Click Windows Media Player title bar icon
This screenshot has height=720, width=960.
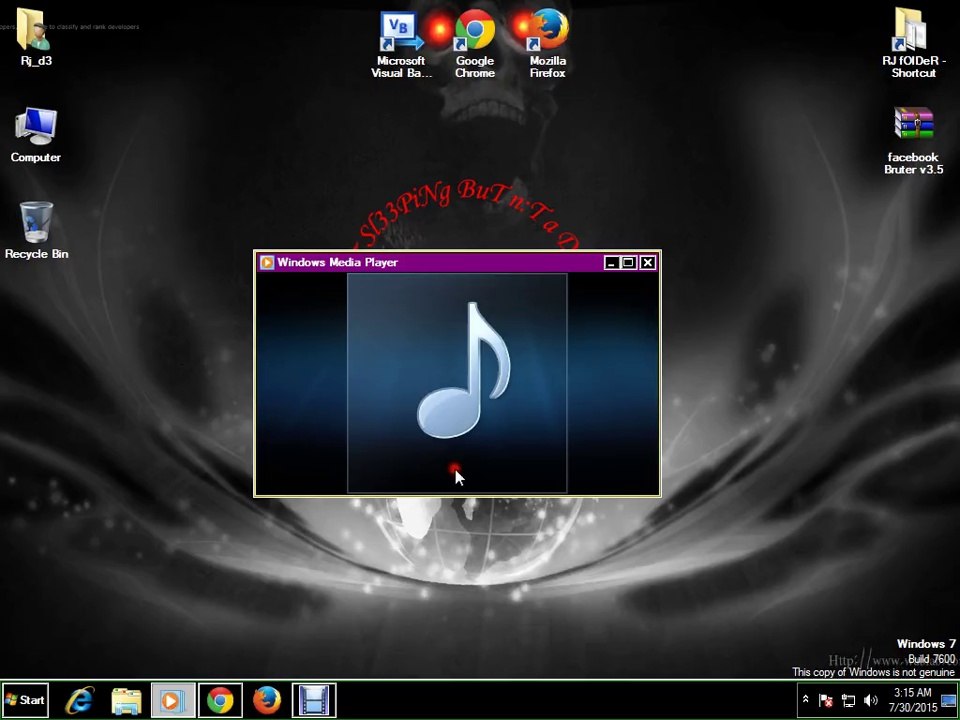click(x=266, y=263)
